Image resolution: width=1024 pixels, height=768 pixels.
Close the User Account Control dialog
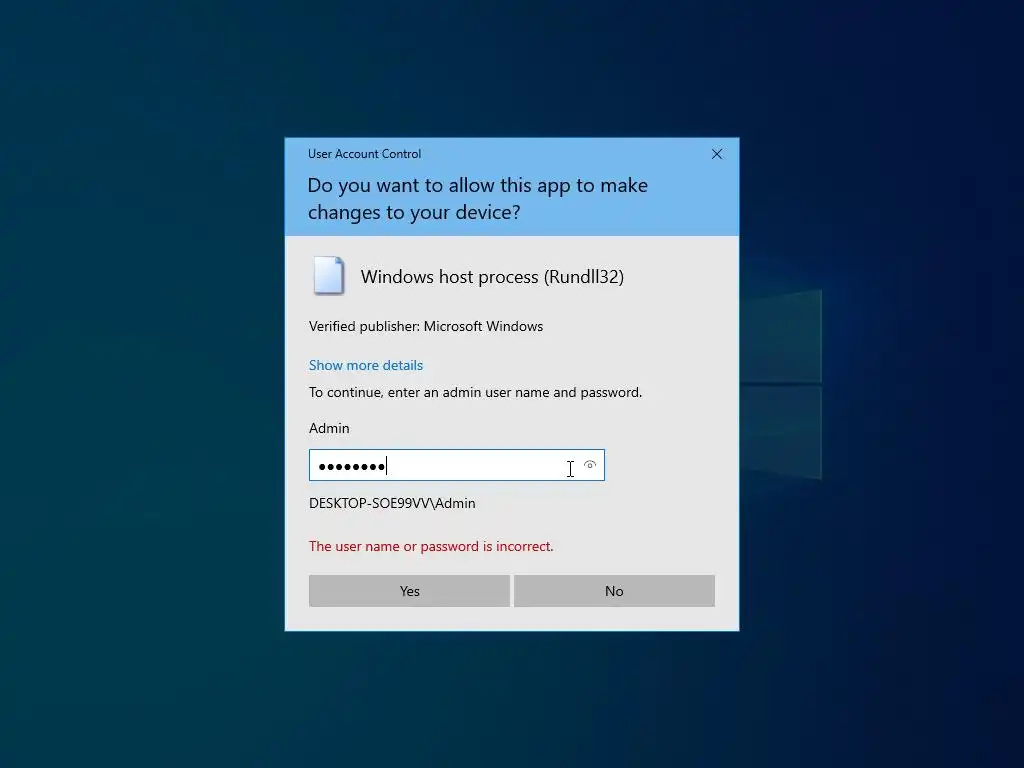(716, 154)
